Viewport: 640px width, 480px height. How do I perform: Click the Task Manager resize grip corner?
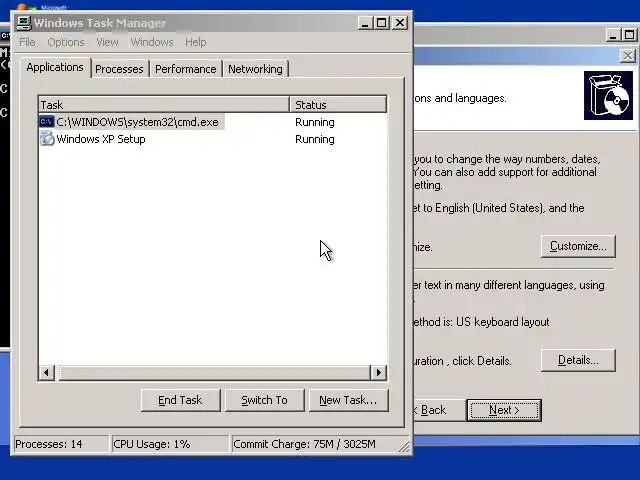(x=404, y=447)
